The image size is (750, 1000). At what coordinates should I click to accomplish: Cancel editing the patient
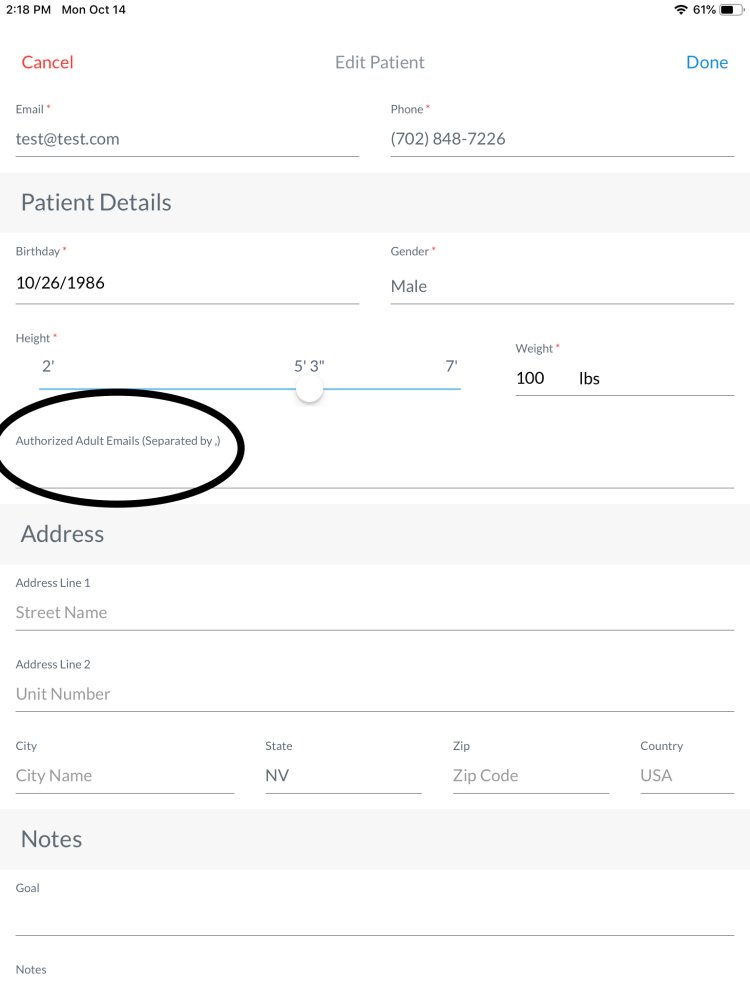[47, 62]
